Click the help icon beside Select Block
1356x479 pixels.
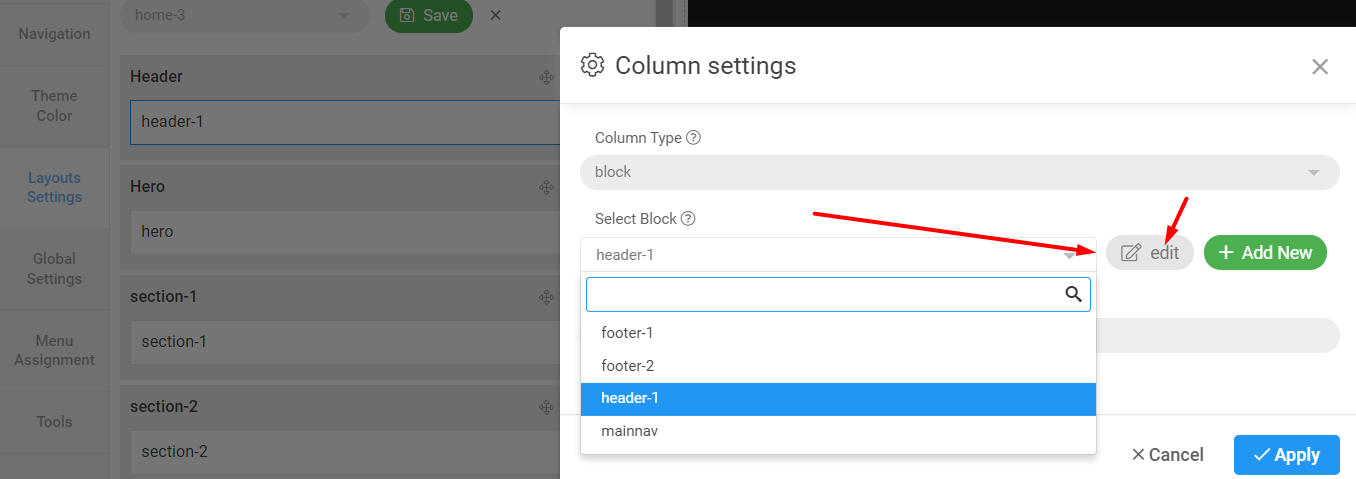point(688,219)
